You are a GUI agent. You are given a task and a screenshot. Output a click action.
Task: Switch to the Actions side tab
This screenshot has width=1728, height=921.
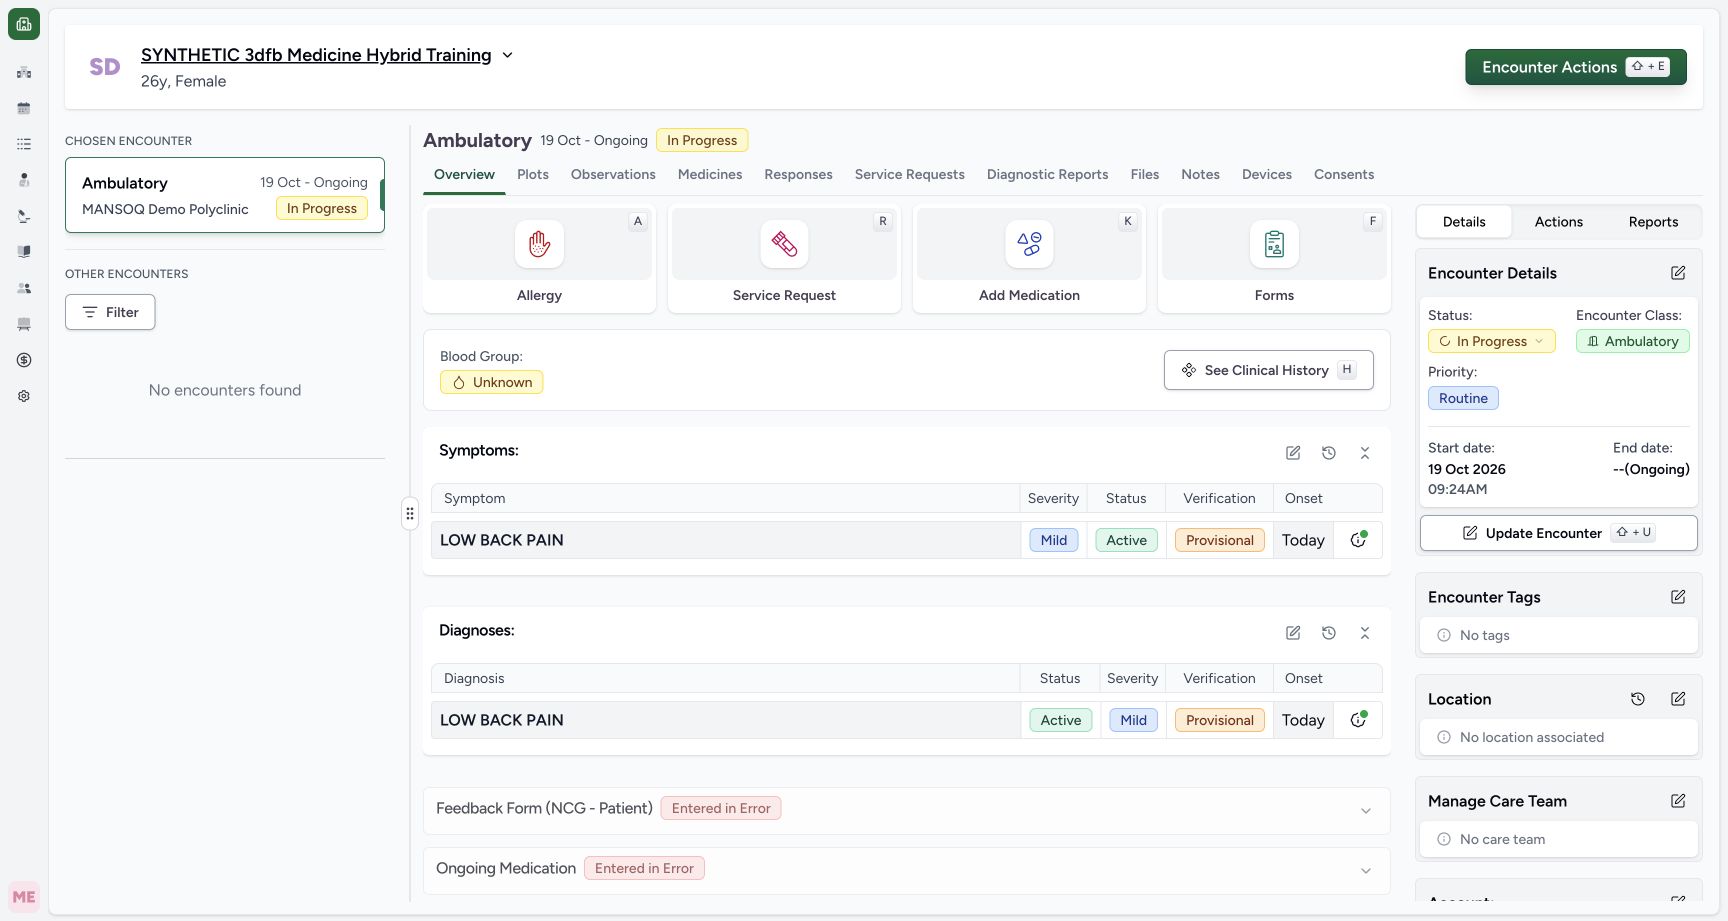tap(1558, 222)
